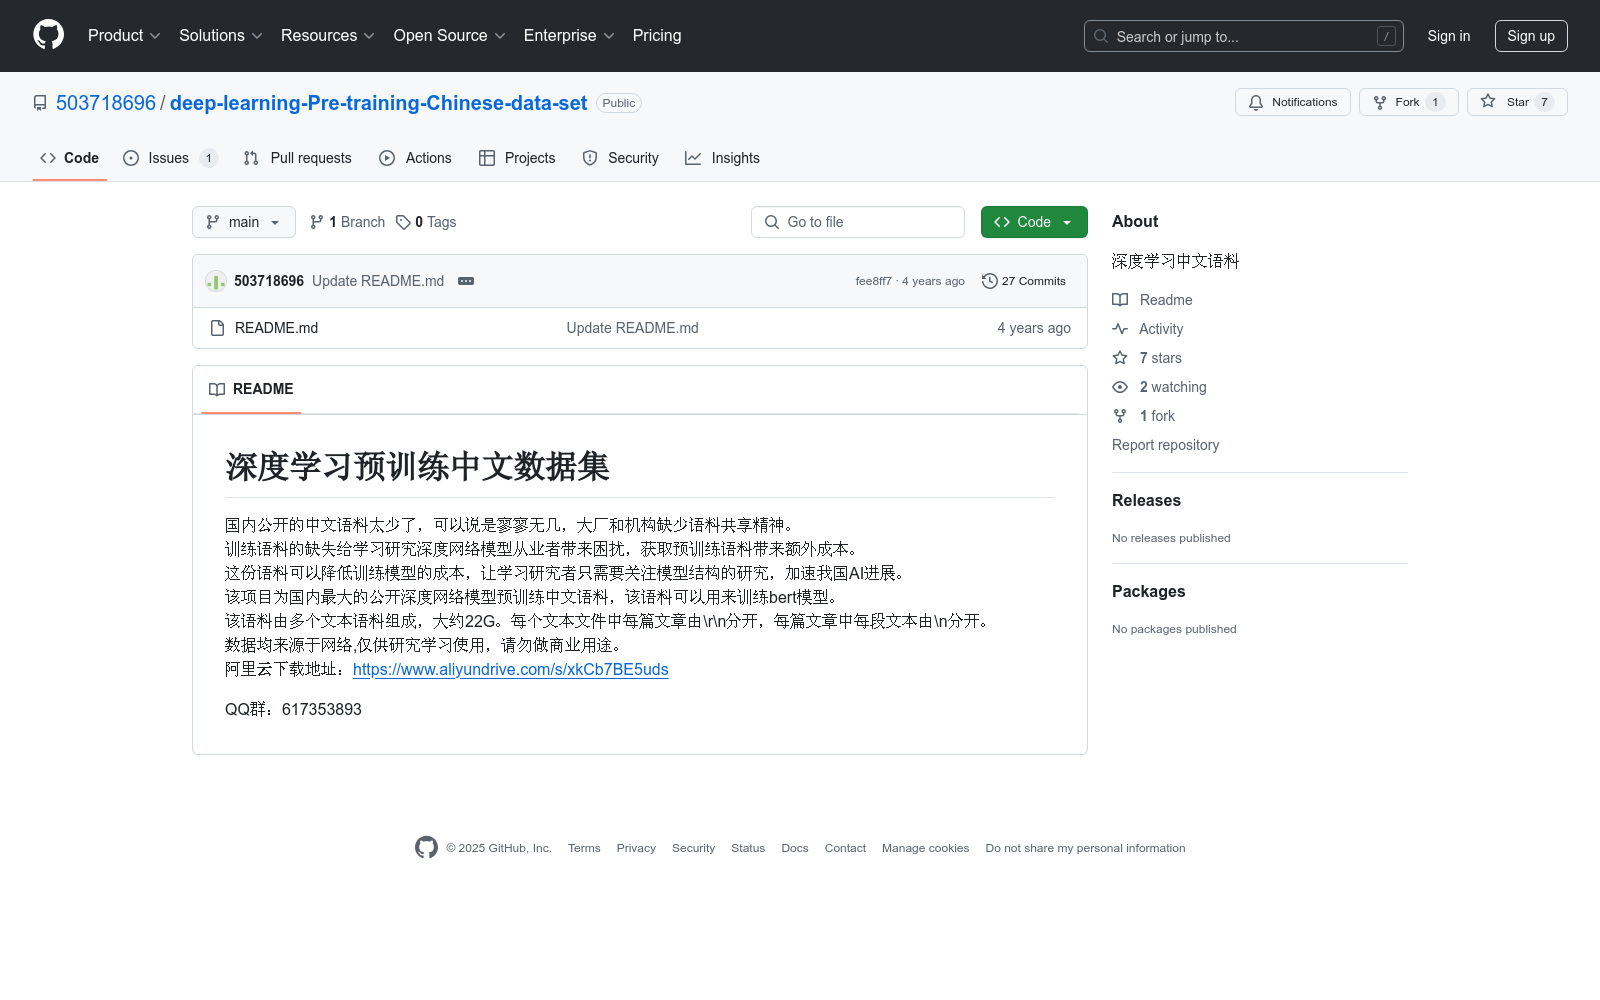The image size is (1600, 1000).
Task: Fork this repository
Action: click(1408, 102)
